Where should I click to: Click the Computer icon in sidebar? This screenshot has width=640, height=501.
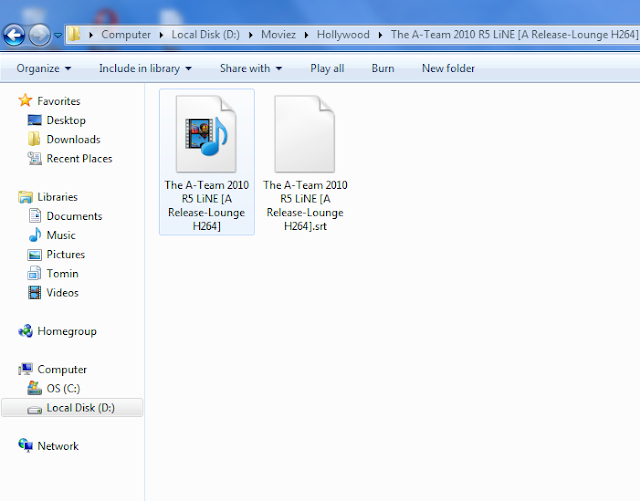click(x=25, y=369)
